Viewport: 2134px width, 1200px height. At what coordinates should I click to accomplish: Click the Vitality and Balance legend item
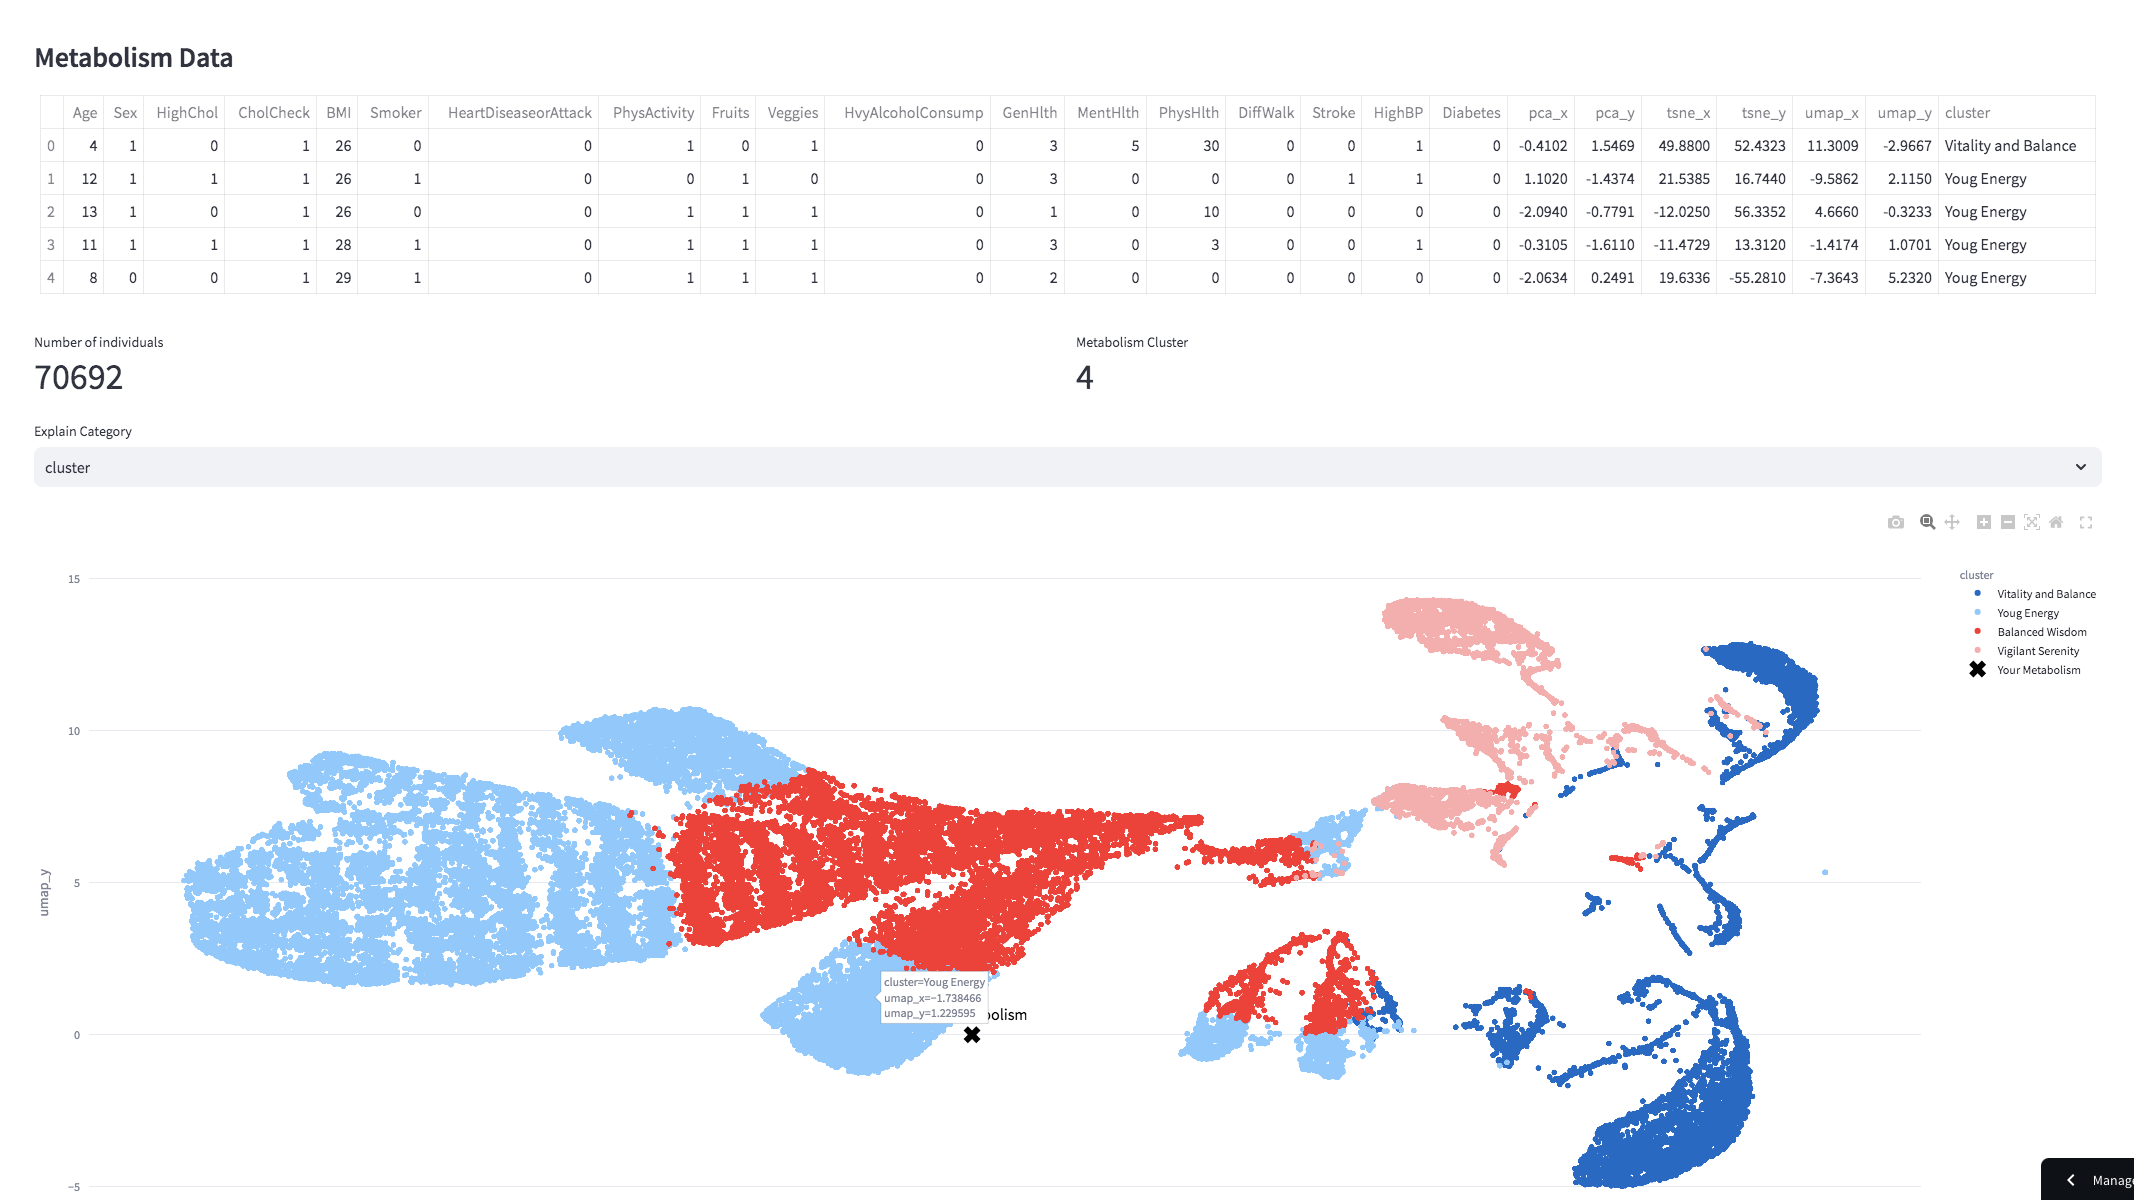[x=2036, y=593]
